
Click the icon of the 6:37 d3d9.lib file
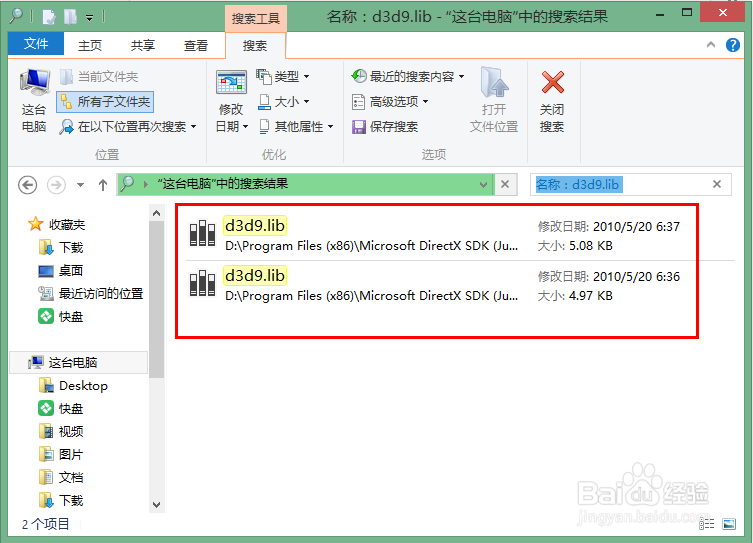(x=202, y=233)
